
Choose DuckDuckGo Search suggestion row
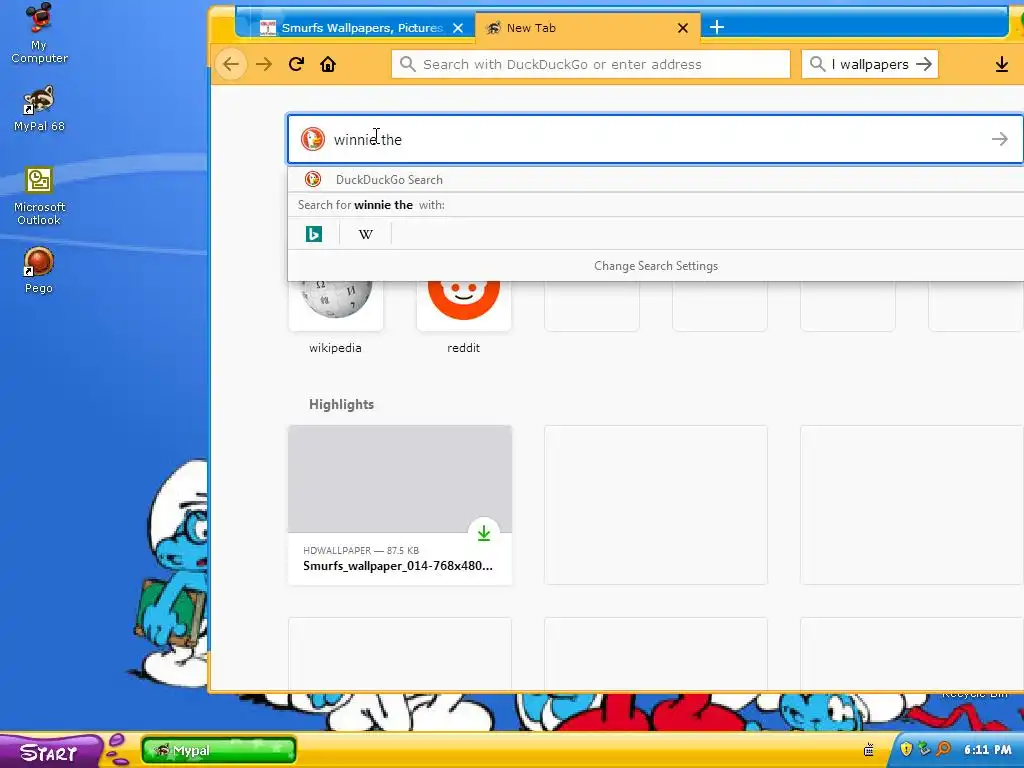click(656, 179)
